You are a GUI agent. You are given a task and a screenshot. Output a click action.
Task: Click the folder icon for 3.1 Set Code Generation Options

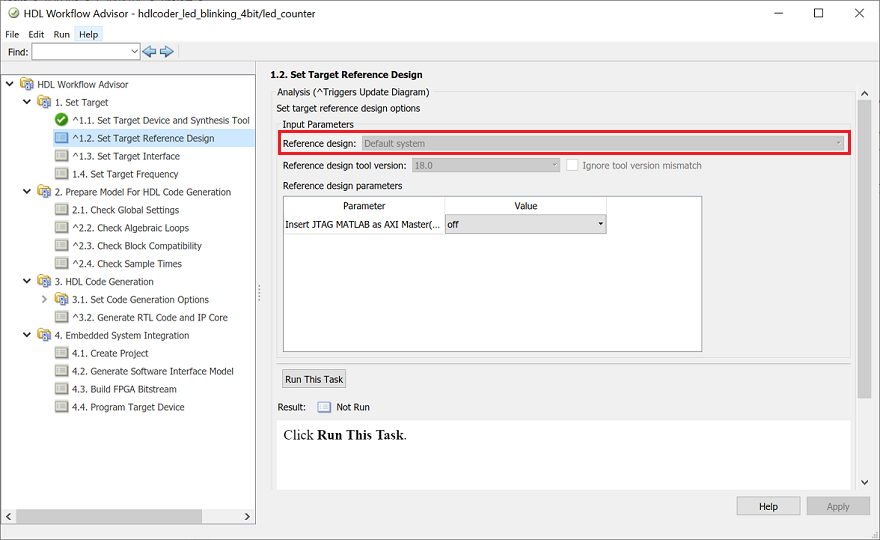(62, 299)
